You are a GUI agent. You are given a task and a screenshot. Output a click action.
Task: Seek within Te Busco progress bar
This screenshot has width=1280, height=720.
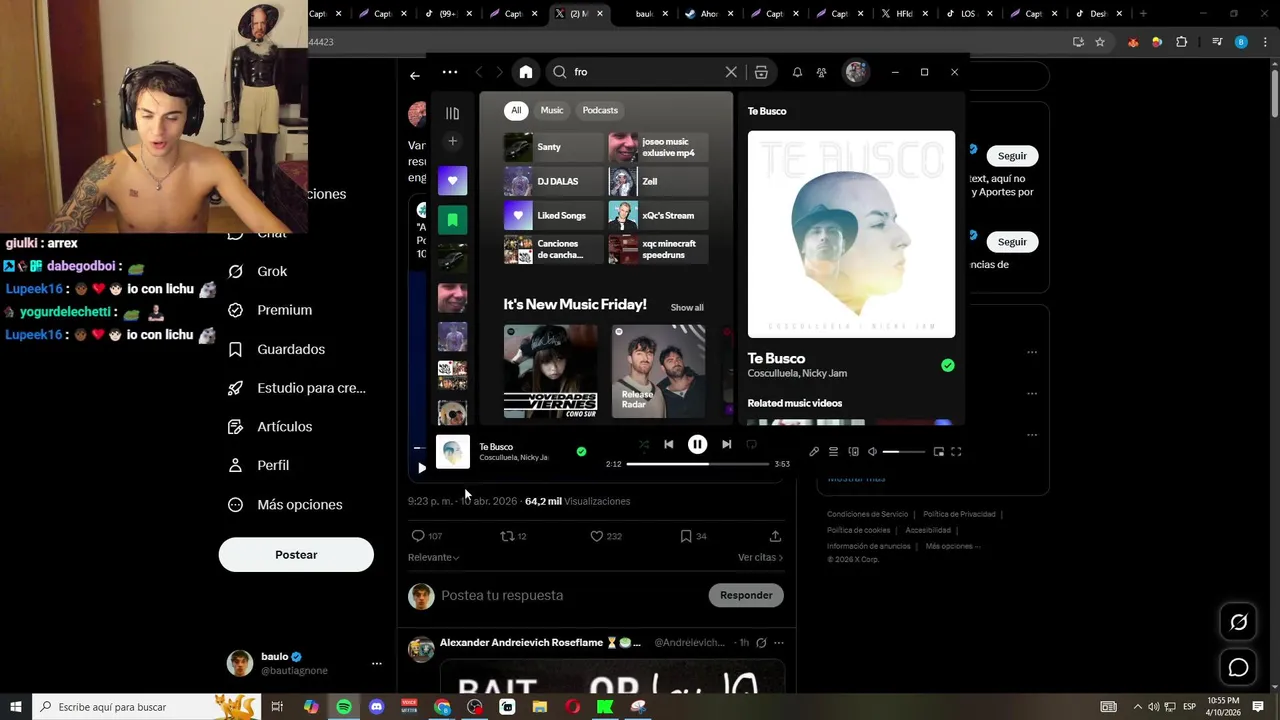[698, 464]
